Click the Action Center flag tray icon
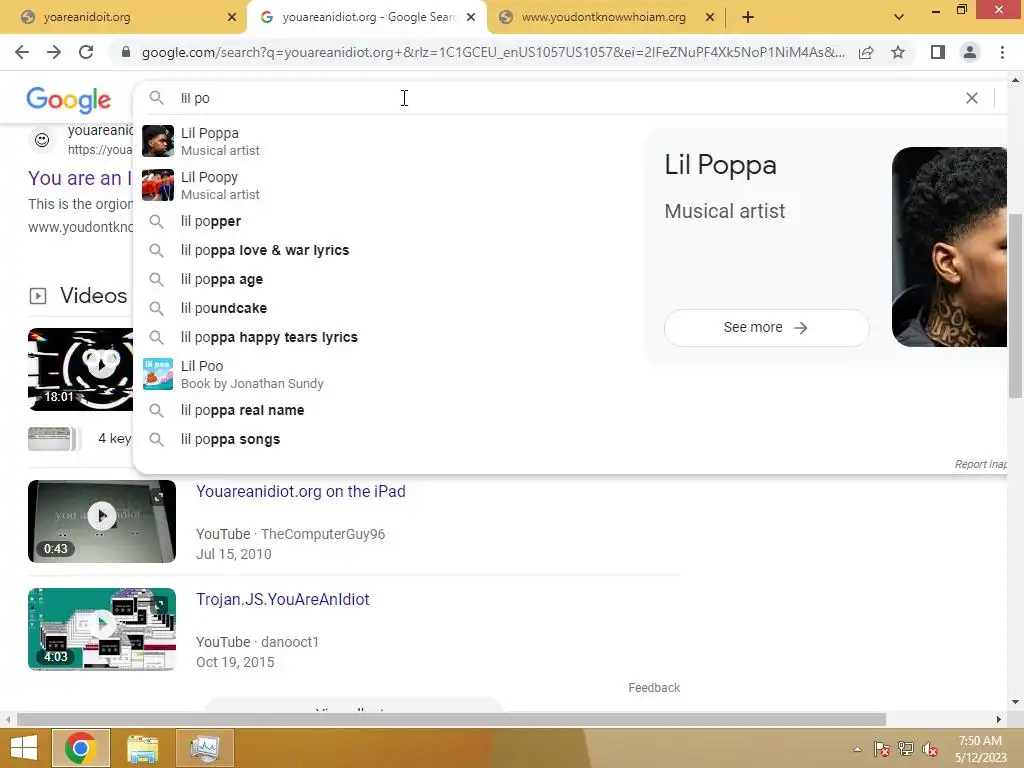The width and height of the screenshot is (1024, 768). pyautogui.click(x=882, y=749)
